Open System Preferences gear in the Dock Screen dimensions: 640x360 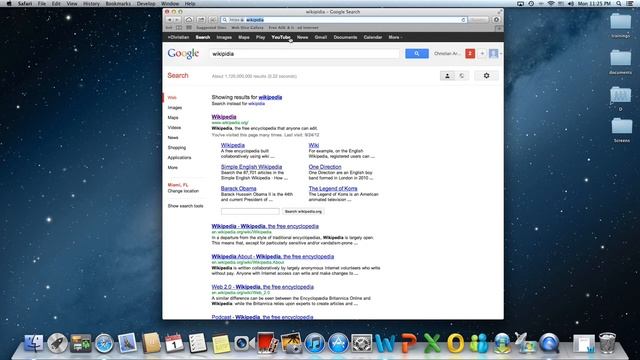[x=362, y=343]
